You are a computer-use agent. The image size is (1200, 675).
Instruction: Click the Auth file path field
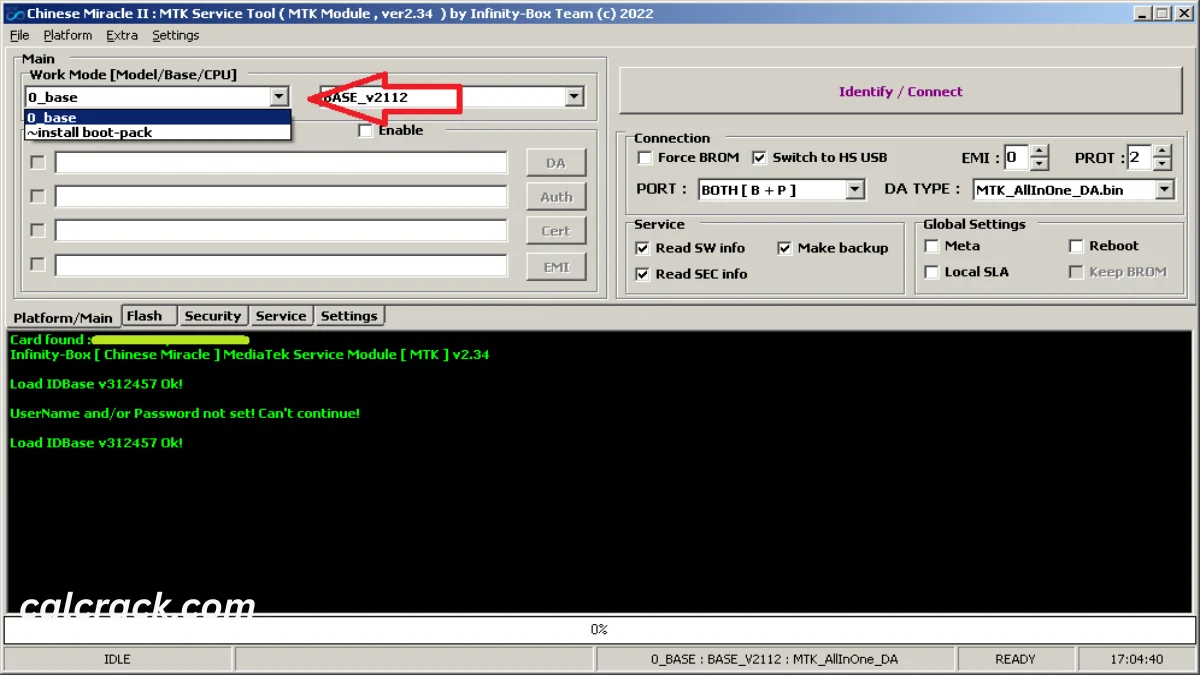coord(281,197)
